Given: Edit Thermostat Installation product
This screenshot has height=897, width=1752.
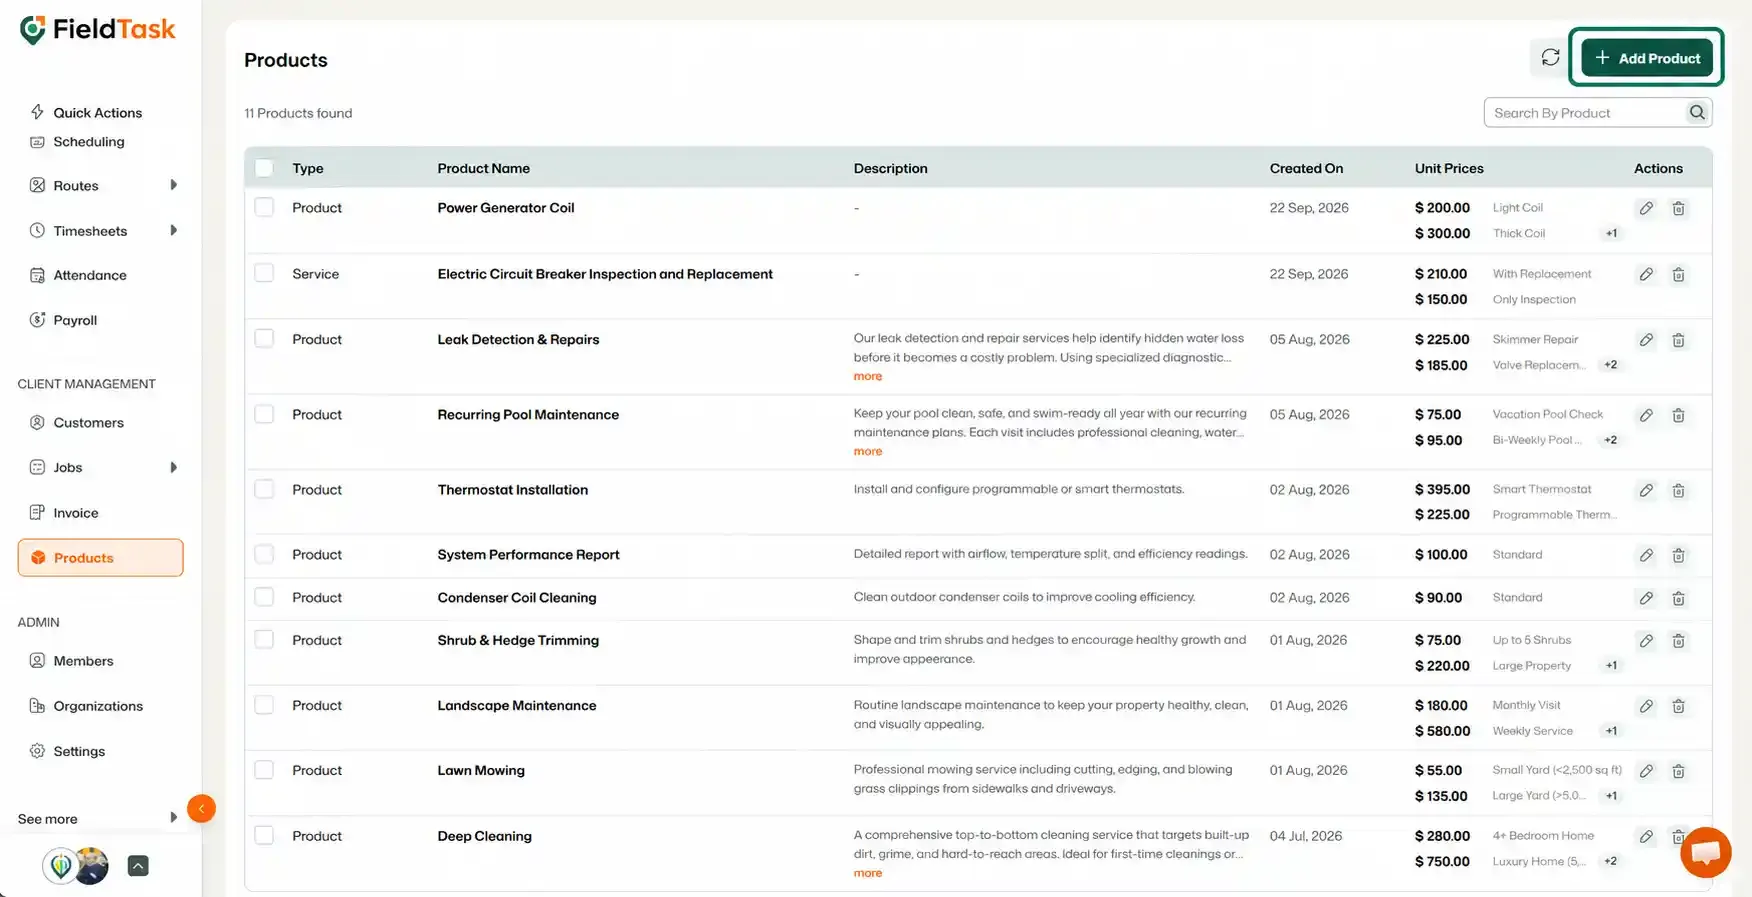Looking at the screenshot, I should point(1646,490).
